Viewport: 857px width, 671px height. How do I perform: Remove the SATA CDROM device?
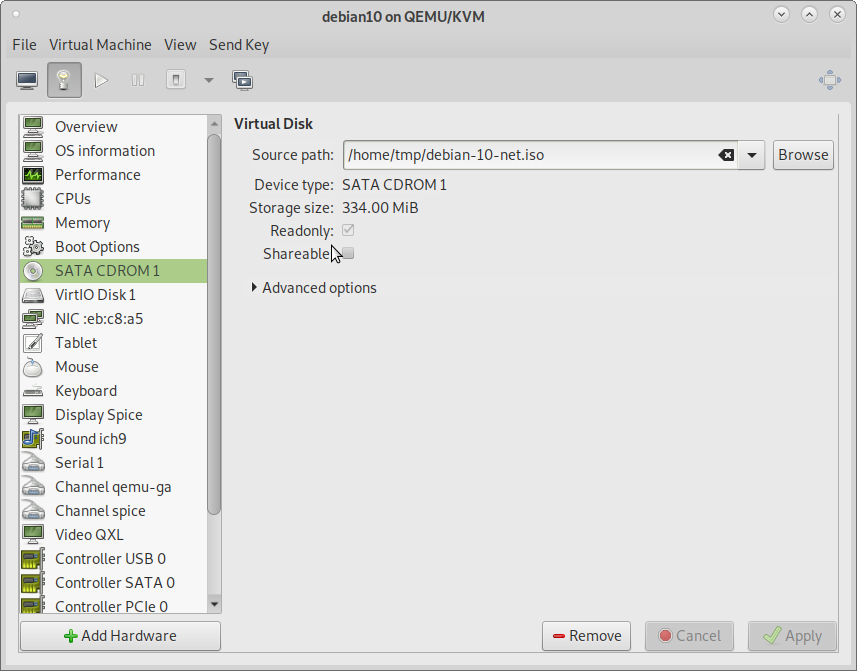coord(586,636)
